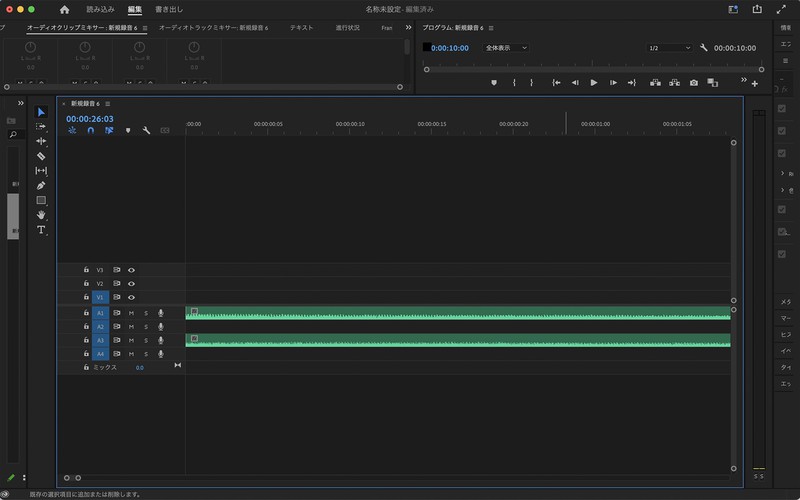Click the ミックス track volume value 0.0
Image resolution: width=800 pixels, height=500 pixels.
click(139, 367)
